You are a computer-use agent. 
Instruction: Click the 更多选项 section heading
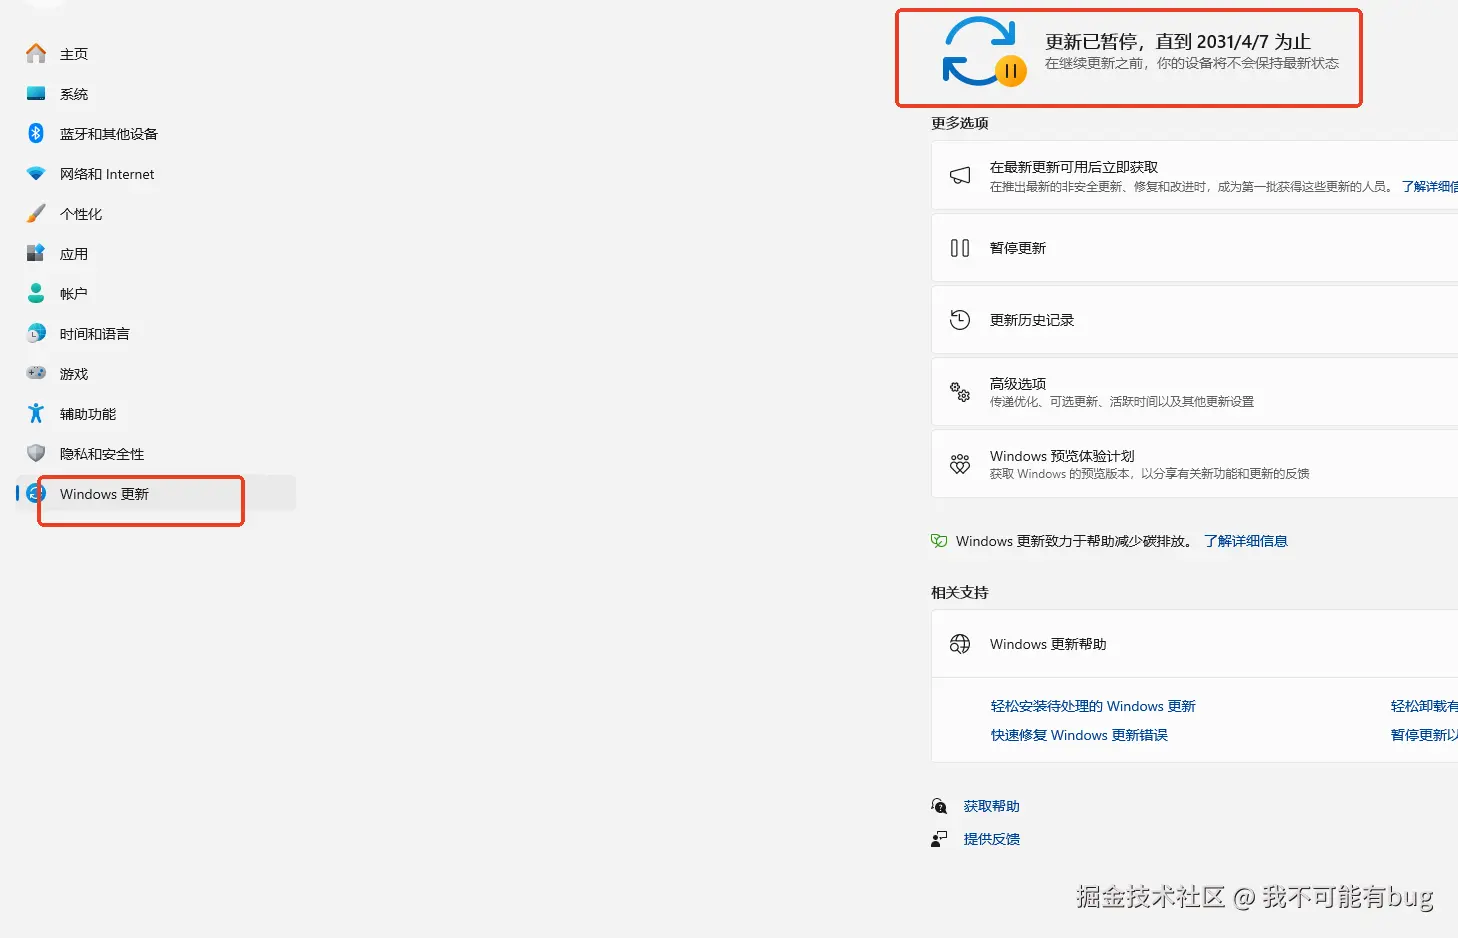point(960,123)
